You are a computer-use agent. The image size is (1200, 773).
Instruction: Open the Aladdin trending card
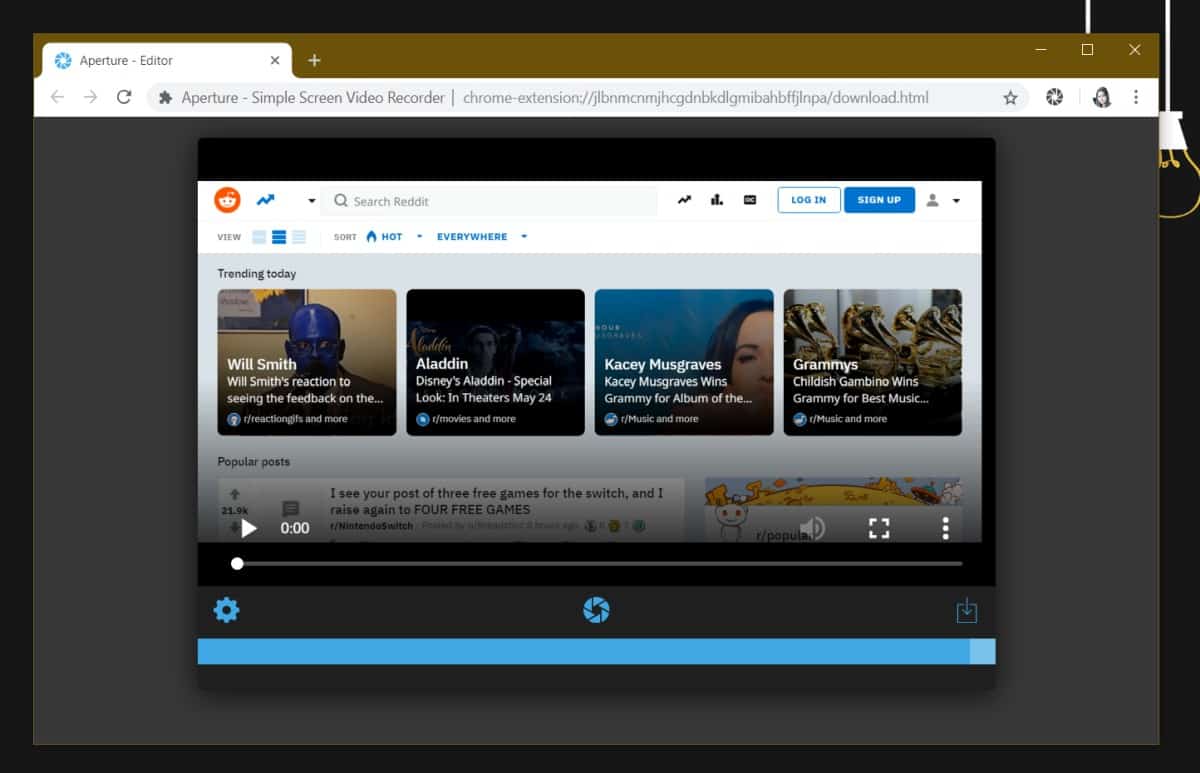pos(495,362)
